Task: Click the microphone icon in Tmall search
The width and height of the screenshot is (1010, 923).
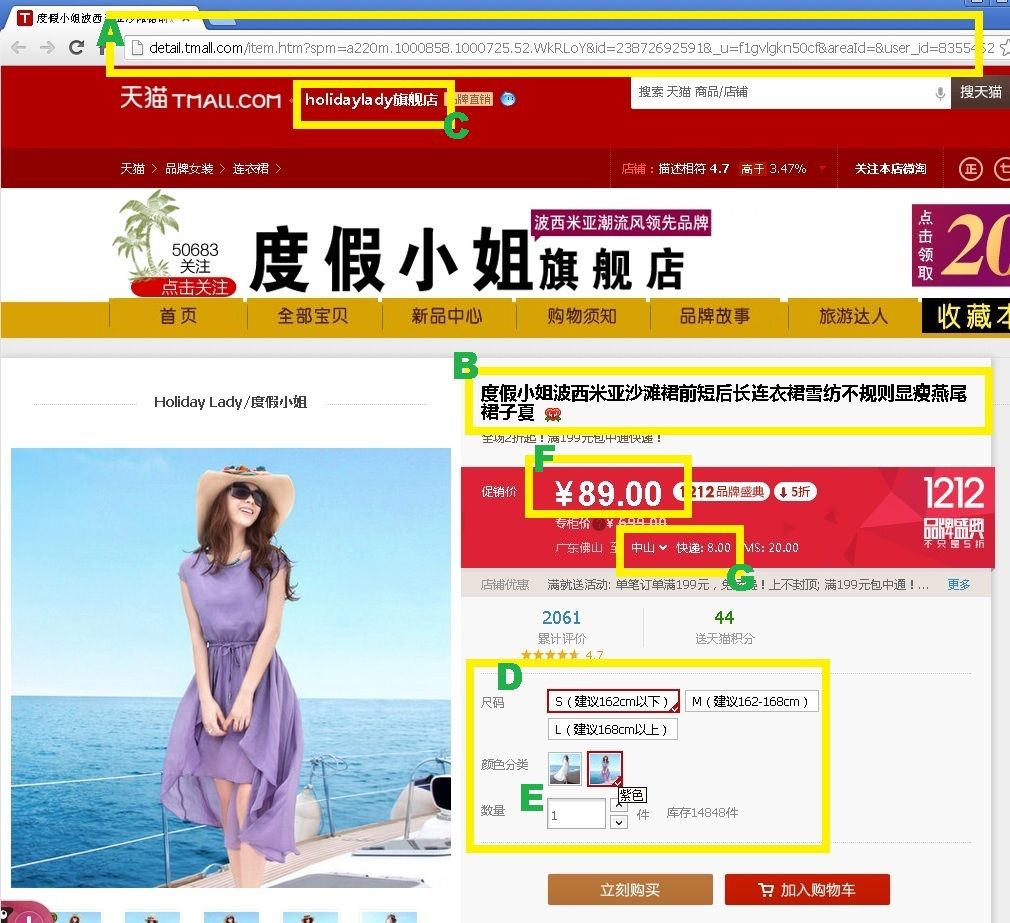Action: point(940,93)
